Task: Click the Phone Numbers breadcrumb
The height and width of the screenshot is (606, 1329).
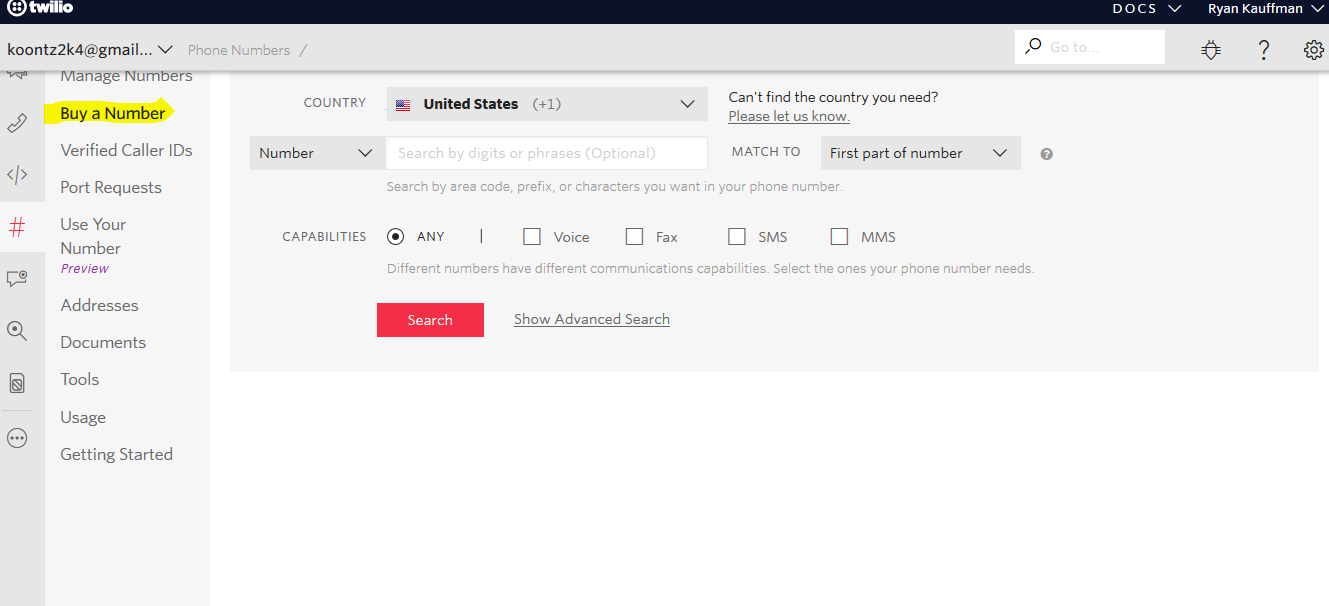Action: (239, 50)
